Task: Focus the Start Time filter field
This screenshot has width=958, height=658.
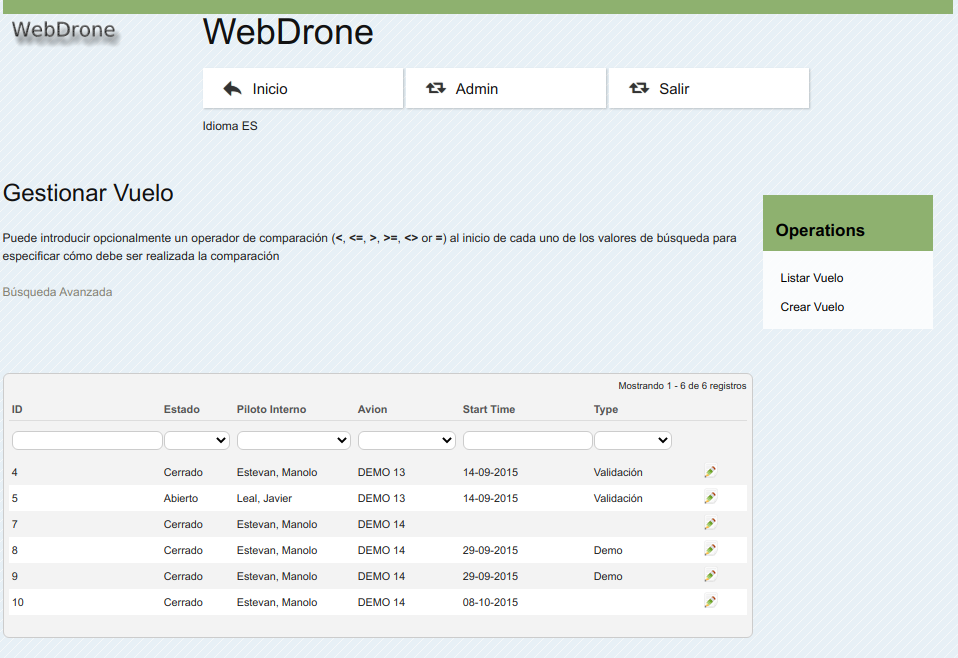Action: coord(528,440)
